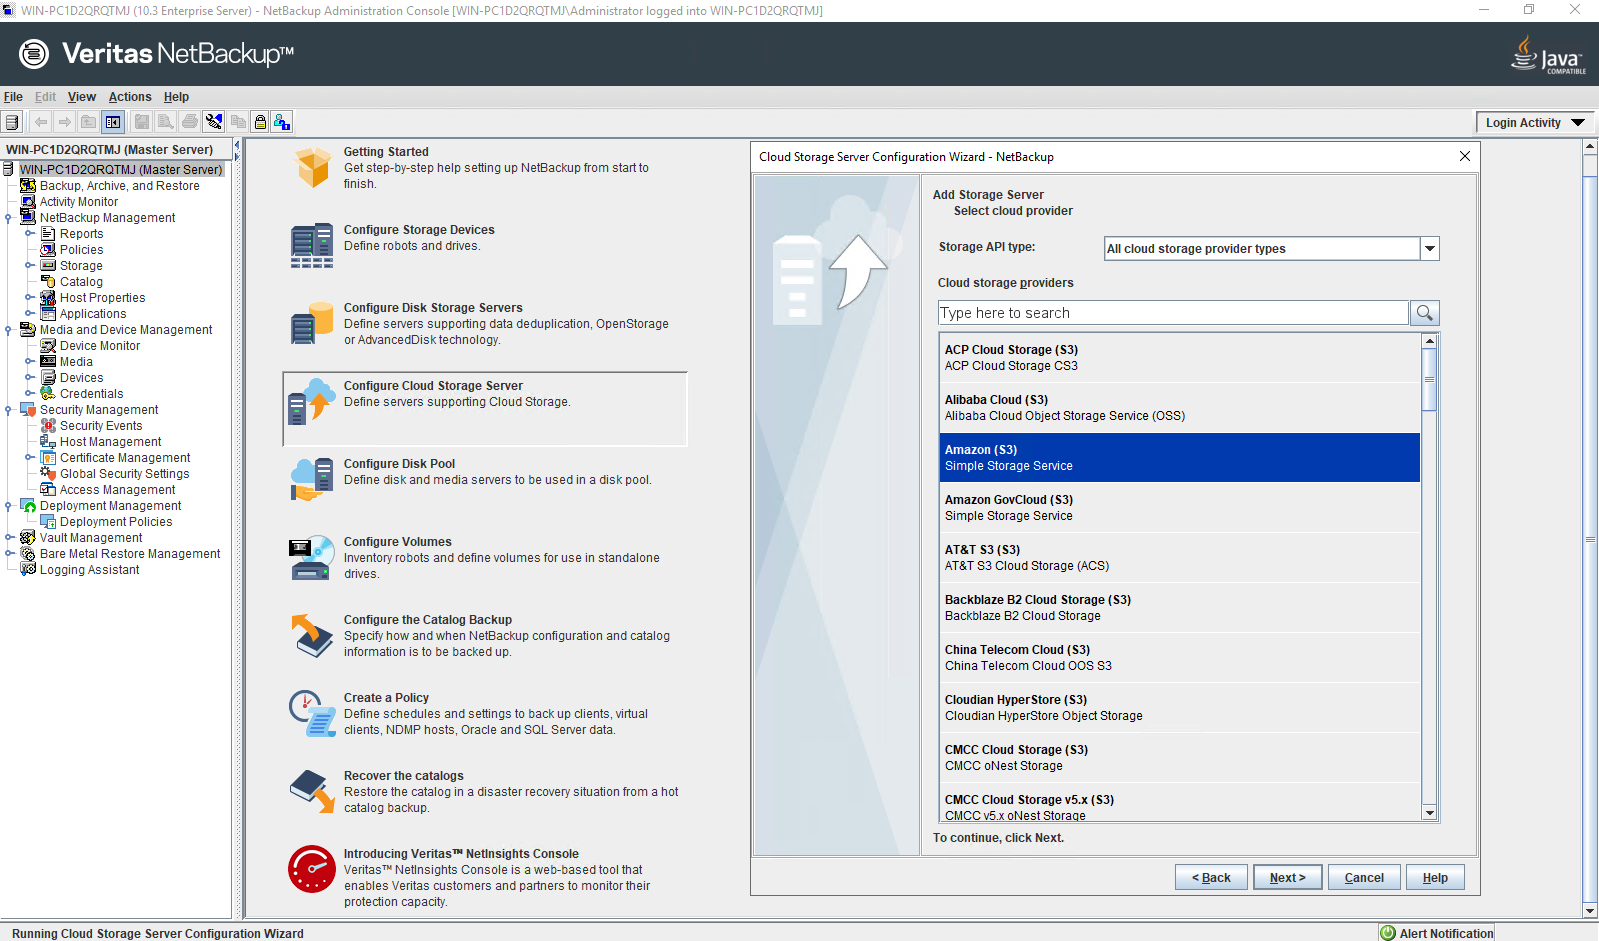1599x941 pixels.
Task: Expand the Devices tree node
Action: [29, 378]
